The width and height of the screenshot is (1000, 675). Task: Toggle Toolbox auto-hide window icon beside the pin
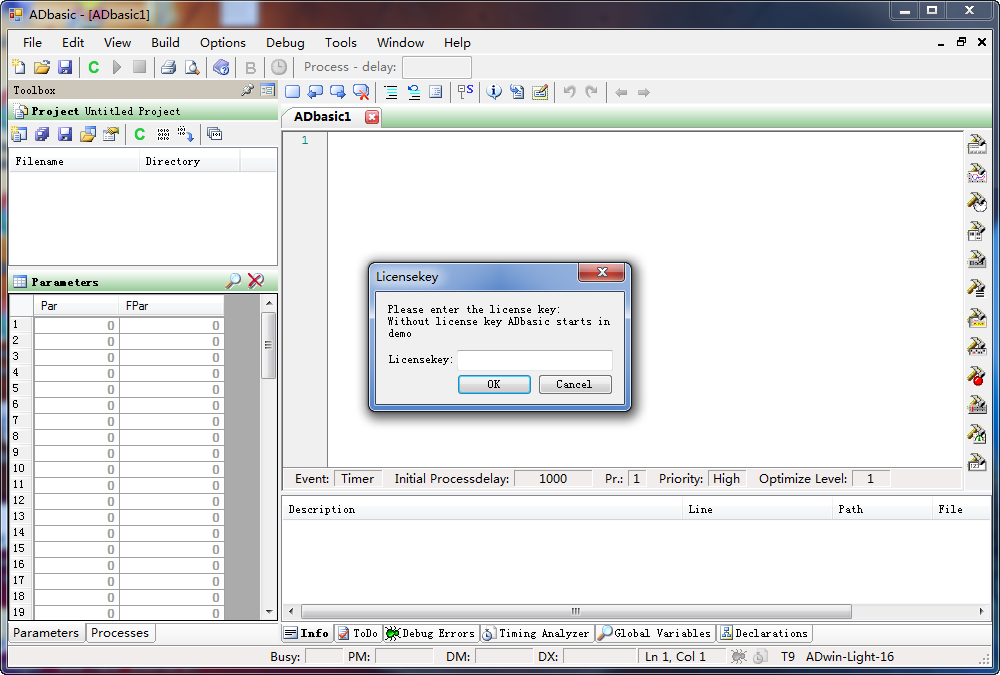268,90
